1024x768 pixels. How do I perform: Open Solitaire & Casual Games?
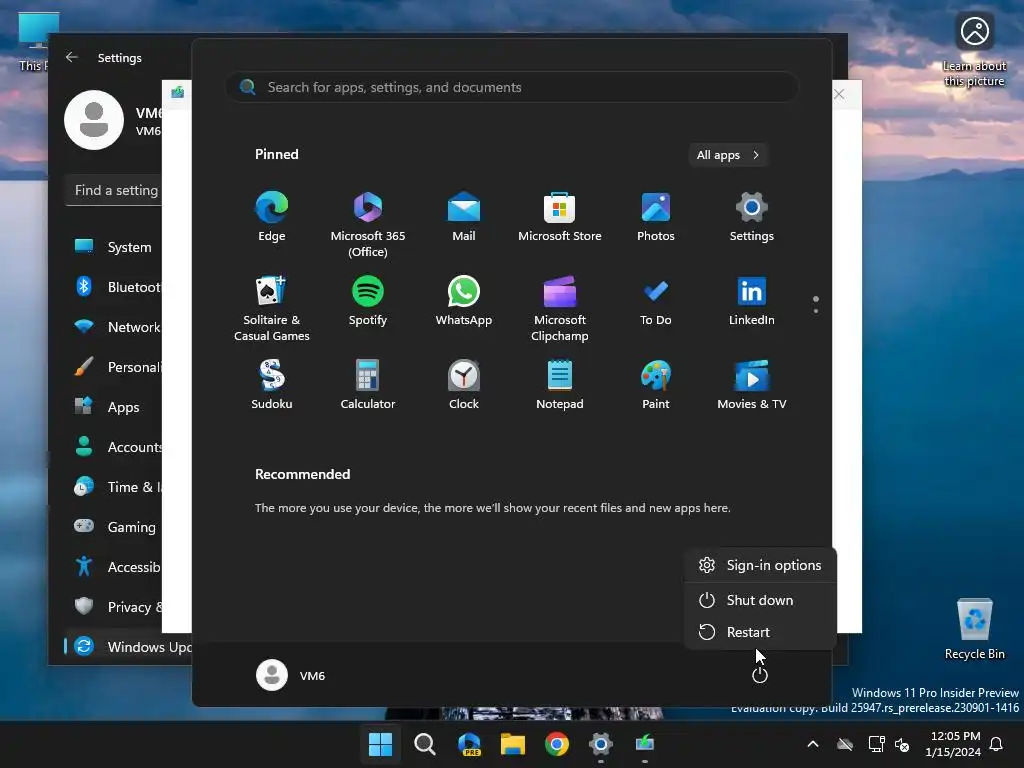(272, 308)
